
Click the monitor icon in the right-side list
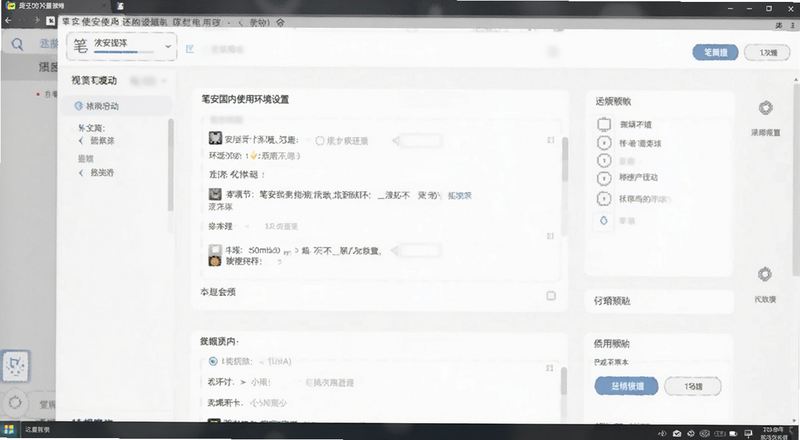point(604,125)
